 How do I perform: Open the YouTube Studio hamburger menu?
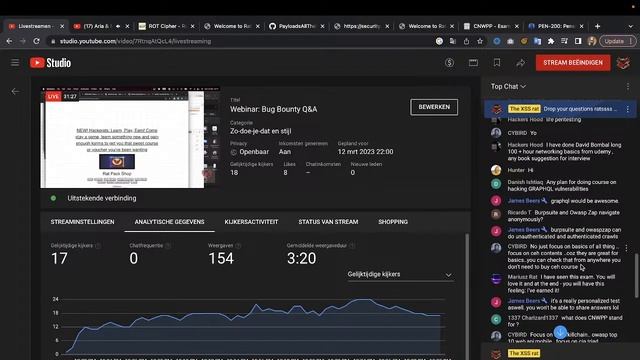coord(15,62)
